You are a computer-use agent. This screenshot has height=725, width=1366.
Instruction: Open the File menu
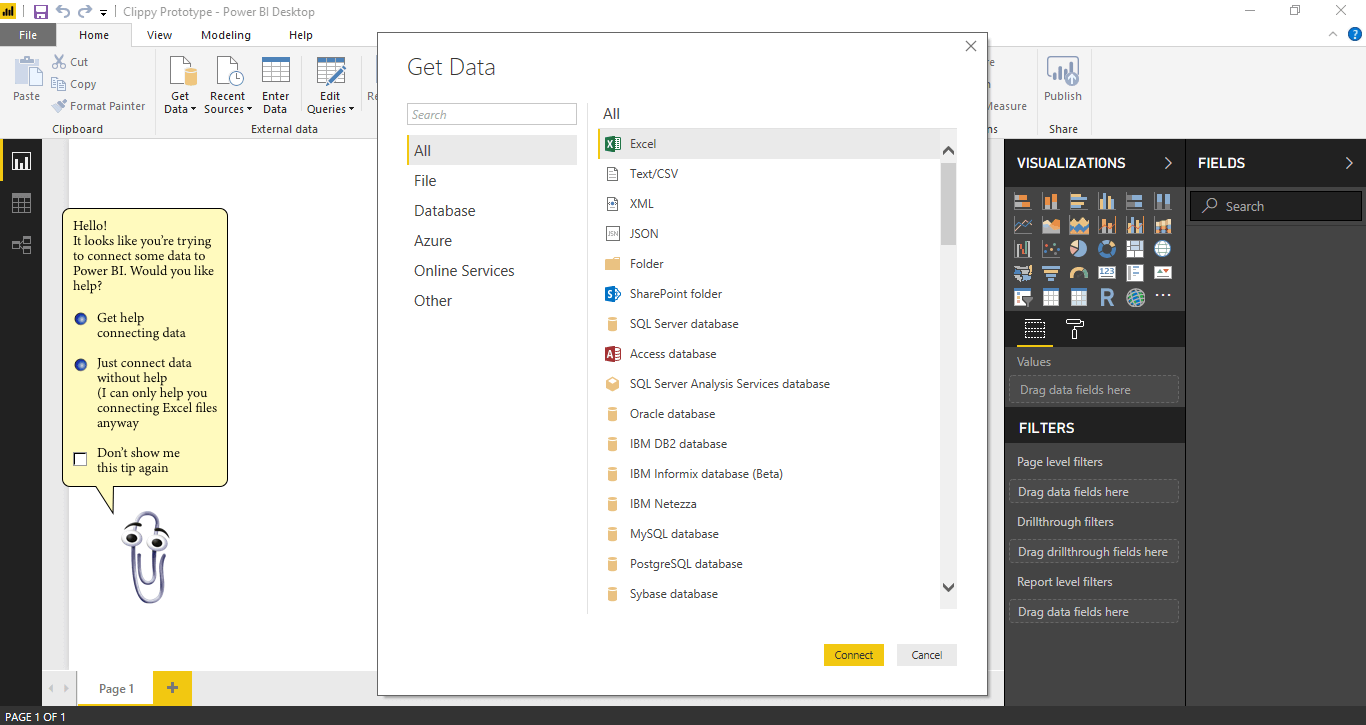tap(28, 34)
